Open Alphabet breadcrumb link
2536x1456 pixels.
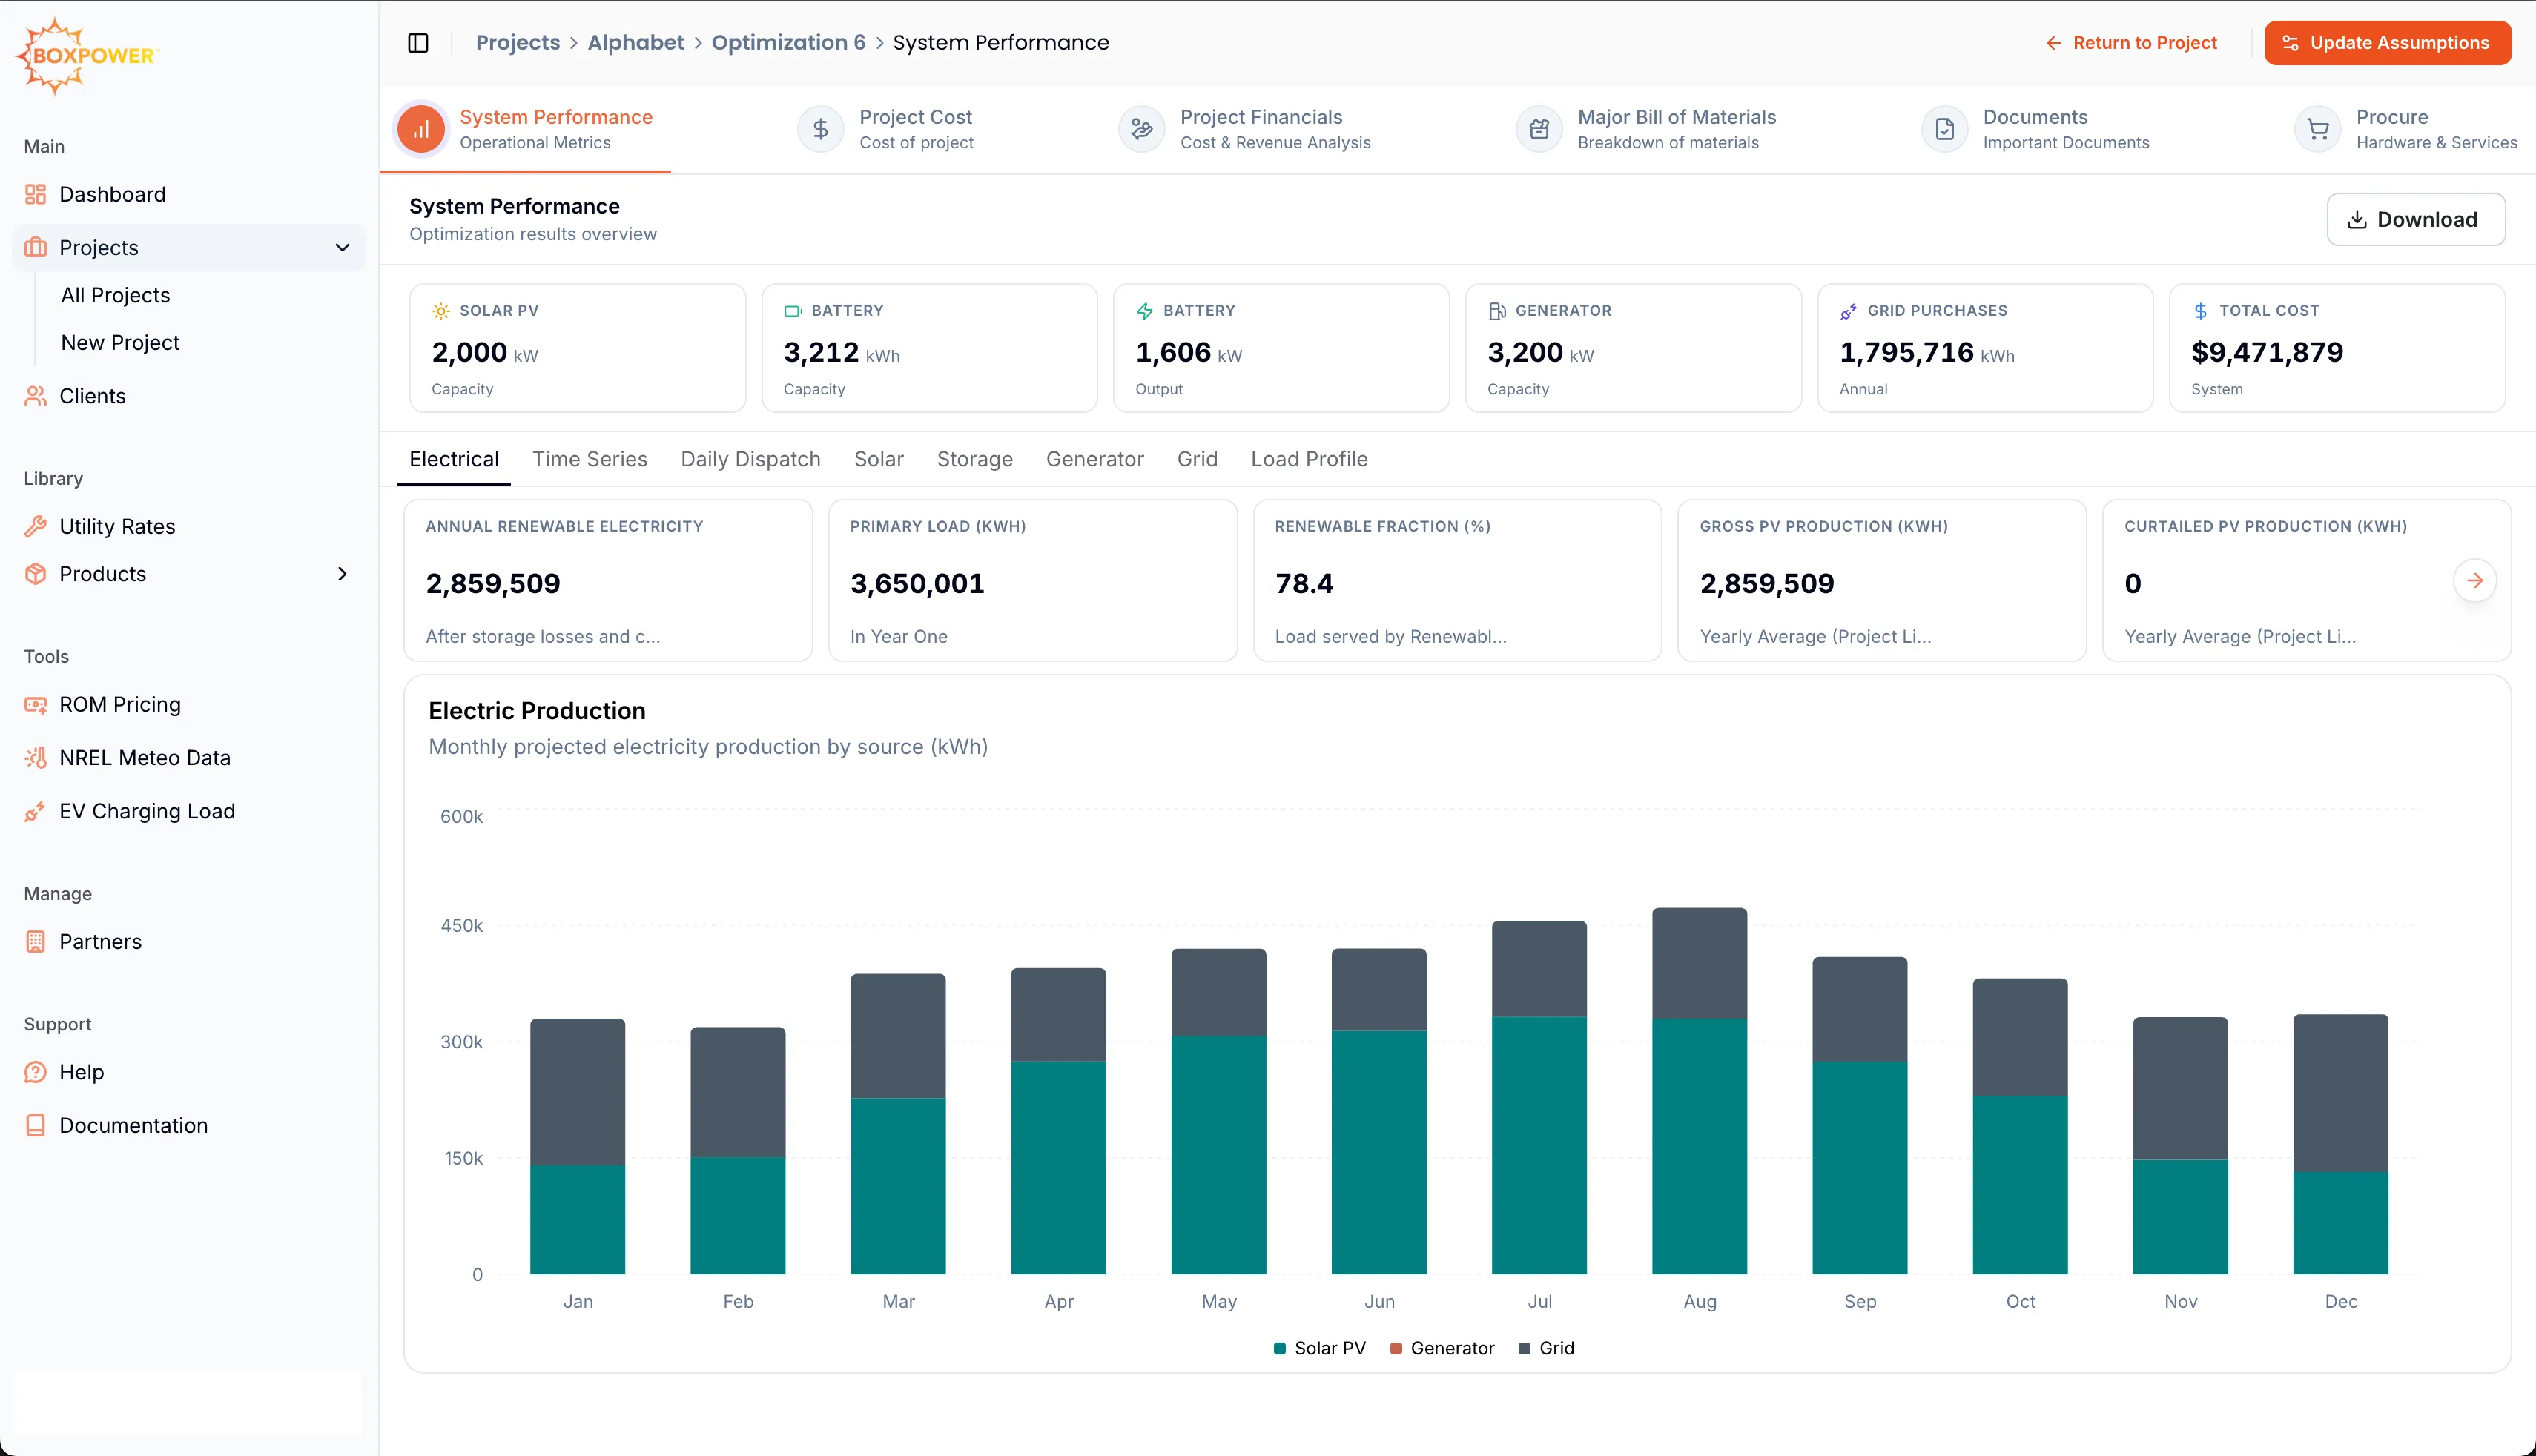tap(636, 43)
